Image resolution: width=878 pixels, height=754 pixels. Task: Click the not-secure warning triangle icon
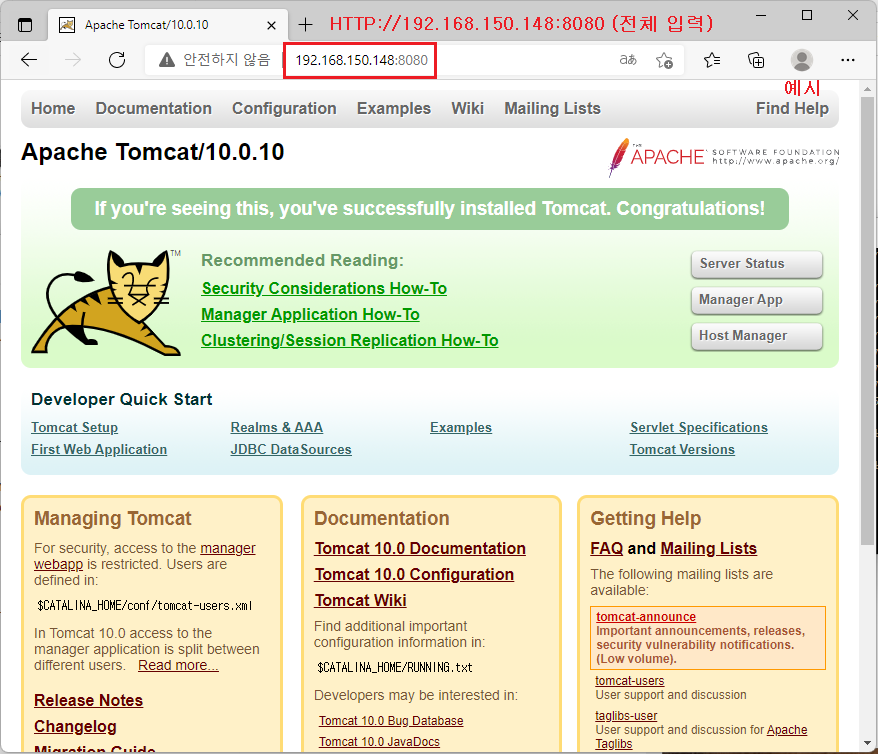click(x=166, y=60)
